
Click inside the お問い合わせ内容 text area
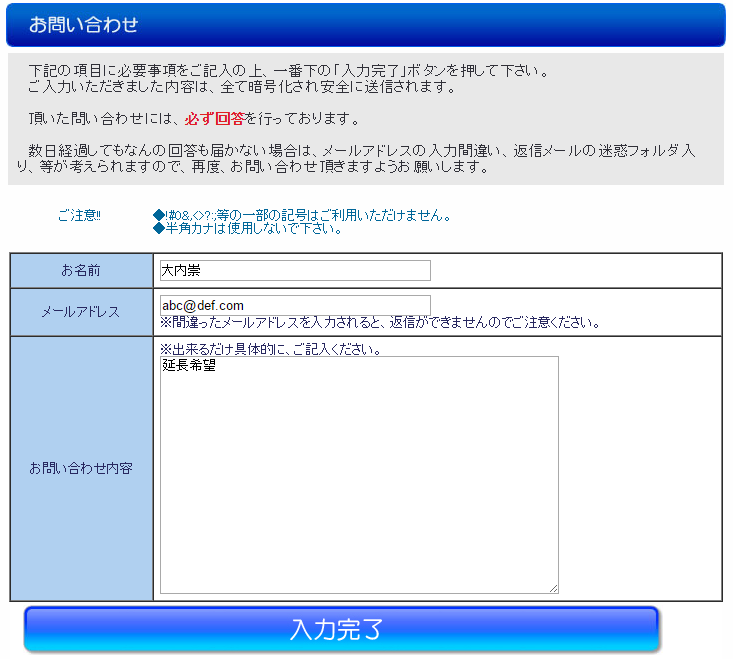point(359,475)
